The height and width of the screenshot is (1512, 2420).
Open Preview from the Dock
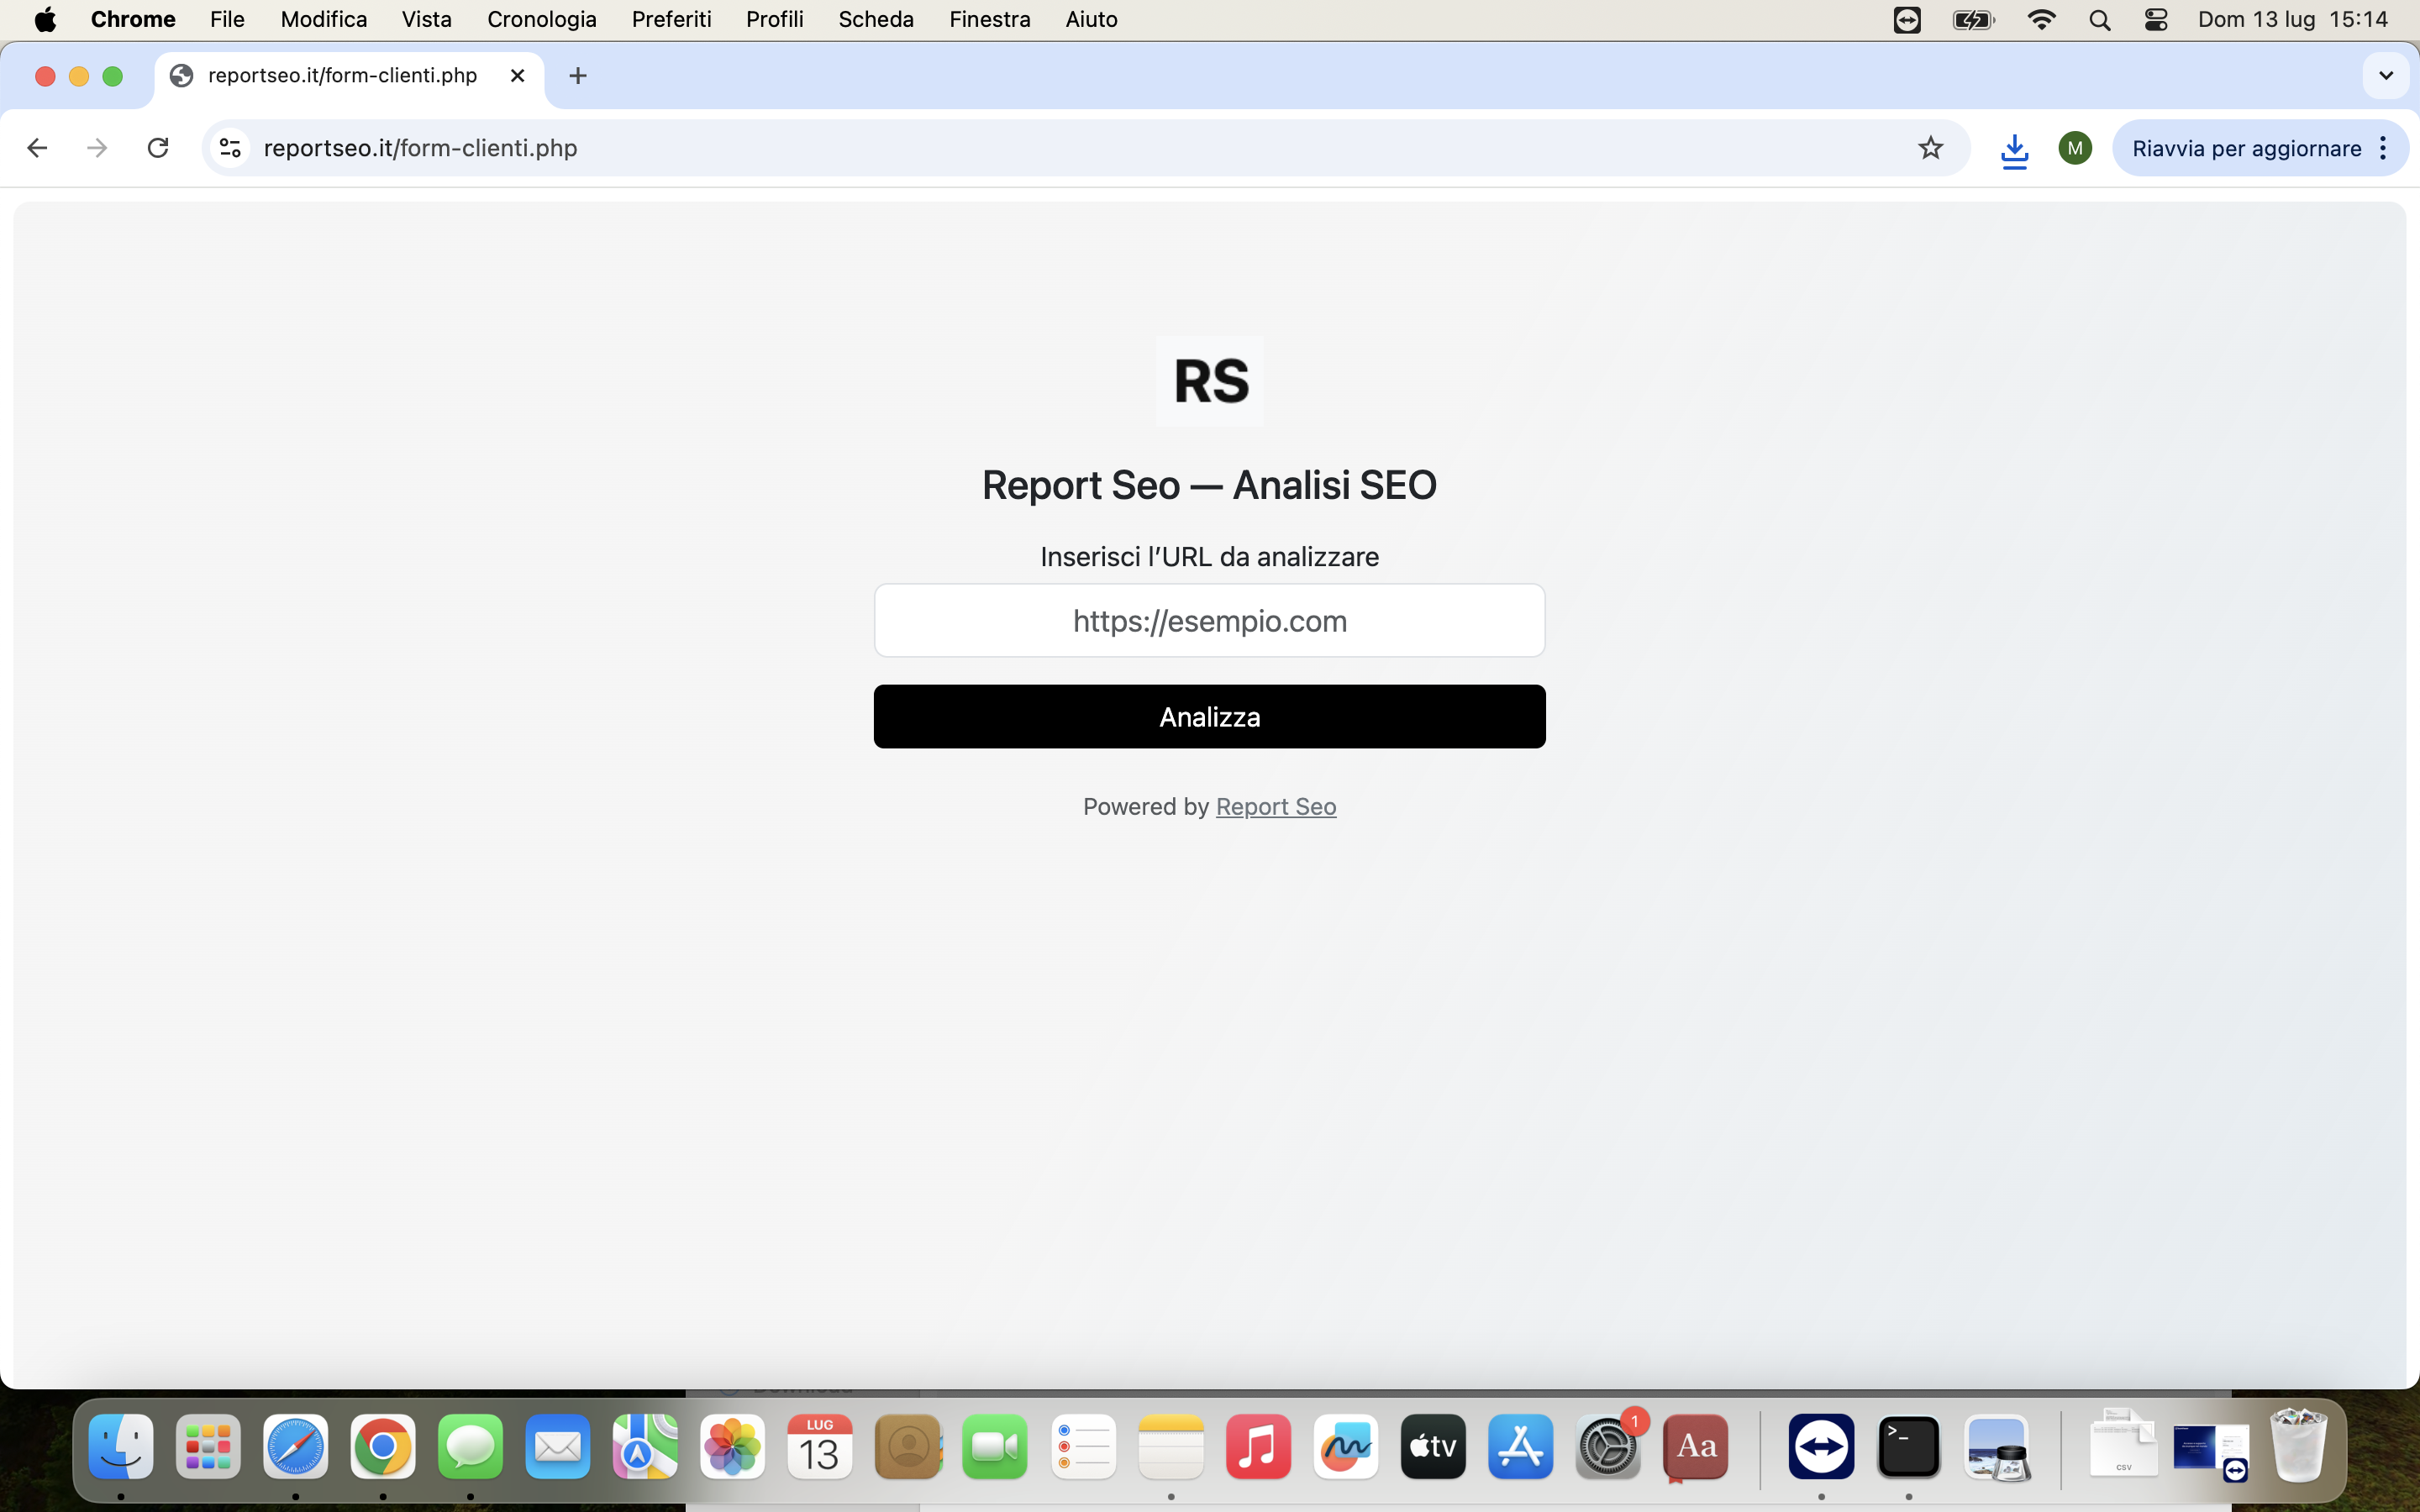coord(1996,1446)
